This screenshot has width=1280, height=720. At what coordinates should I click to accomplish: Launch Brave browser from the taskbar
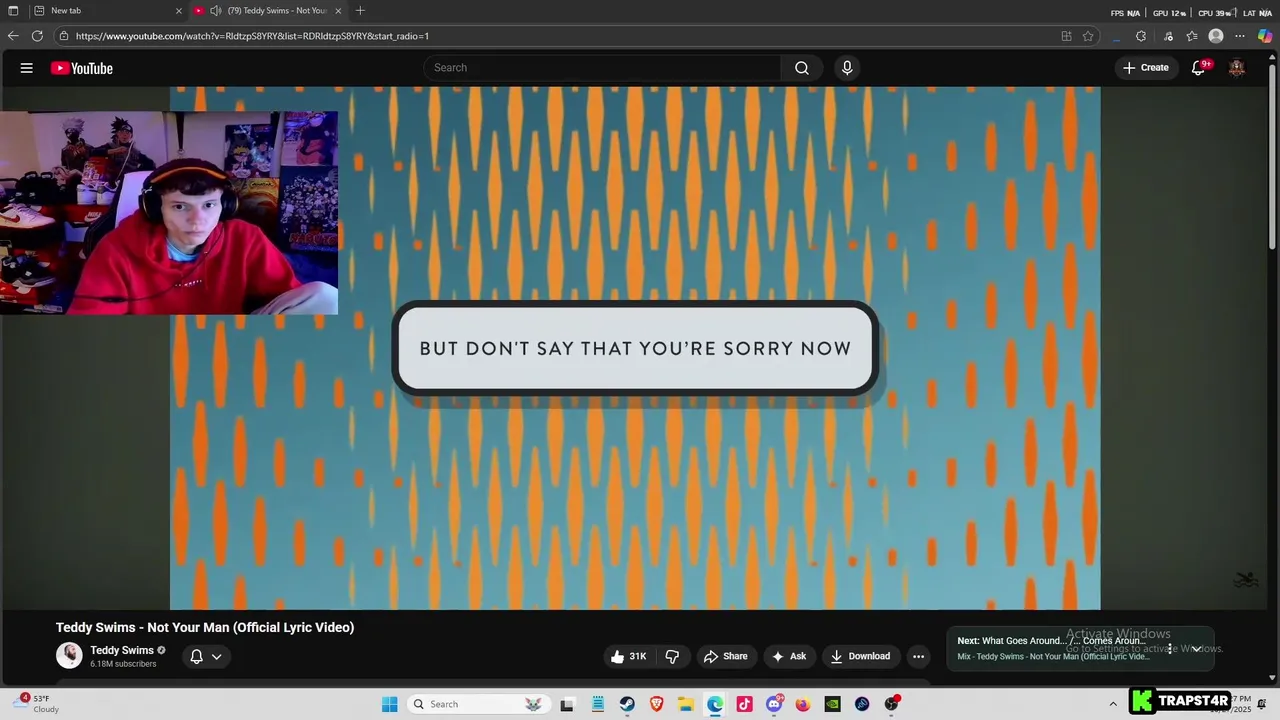(656, 704)
